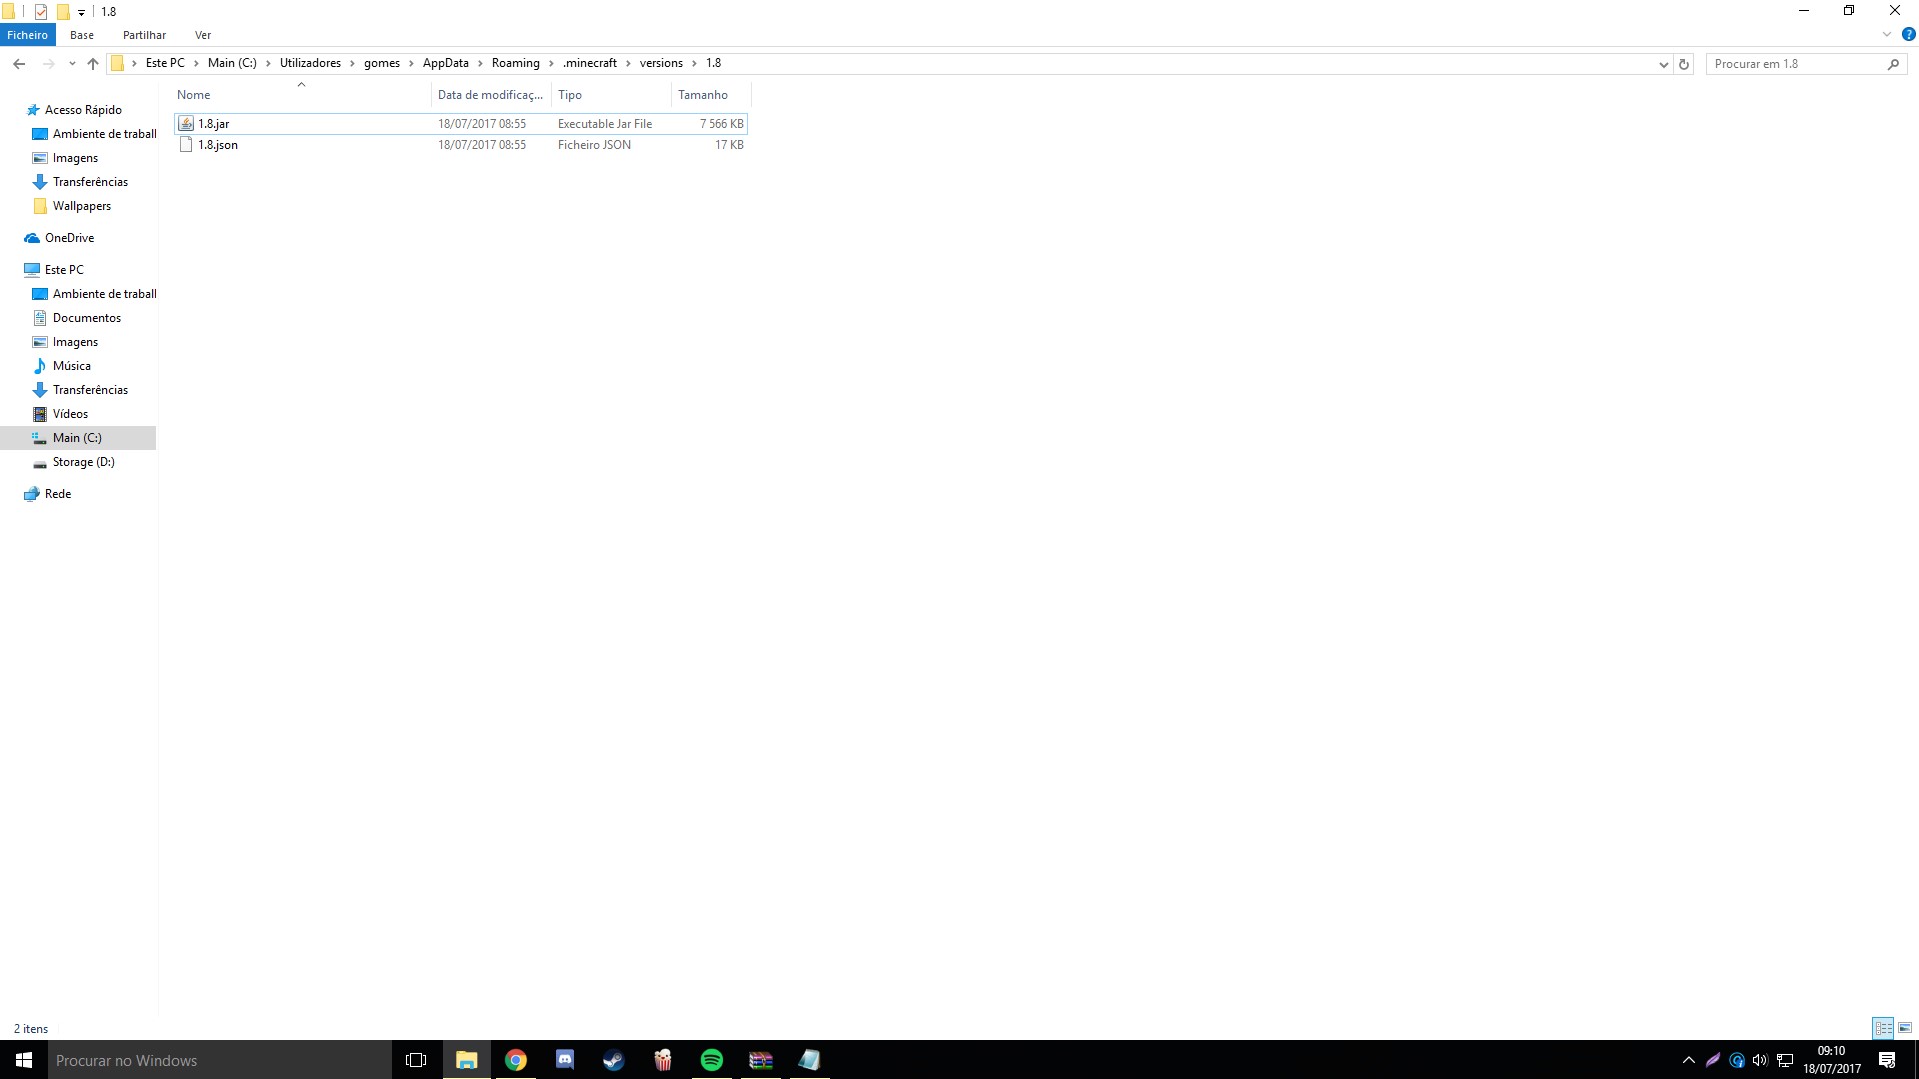Go back with the back arrow
1919x1079 pixels.
(x=19, y=63)
